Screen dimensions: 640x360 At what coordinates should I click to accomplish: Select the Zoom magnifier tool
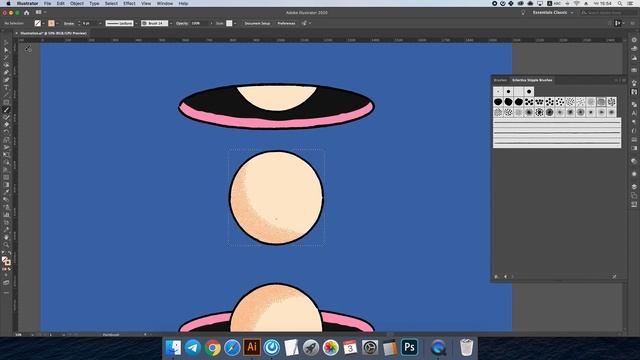tap(6, 245)
